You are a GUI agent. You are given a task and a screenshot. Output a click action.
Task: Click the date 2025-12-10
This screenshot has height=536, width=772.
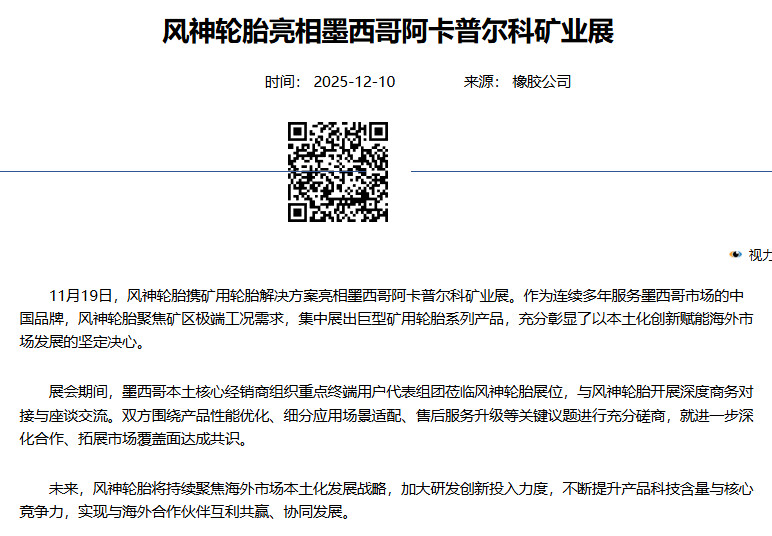coord(354,82)
